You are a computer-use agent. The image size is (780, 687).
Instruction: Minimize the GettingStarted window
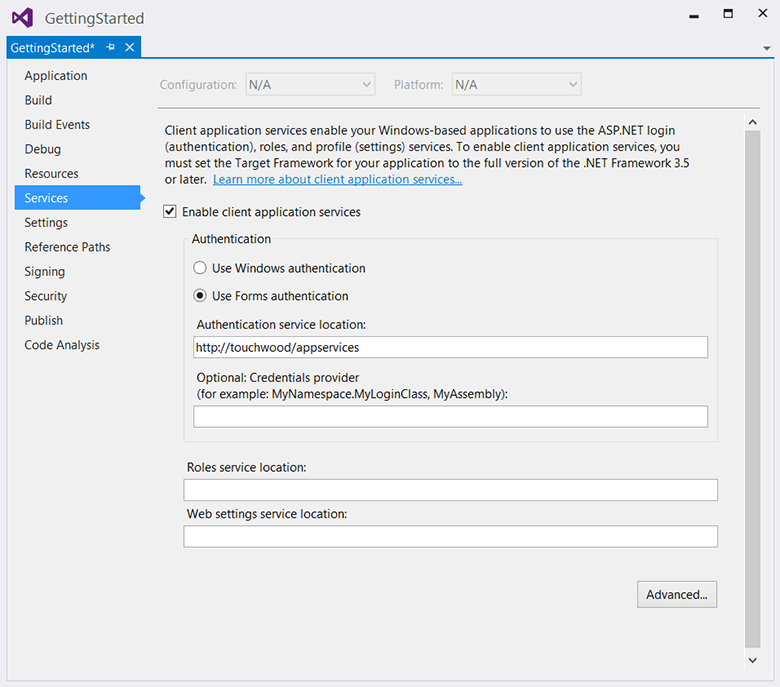tap(694, 16)
